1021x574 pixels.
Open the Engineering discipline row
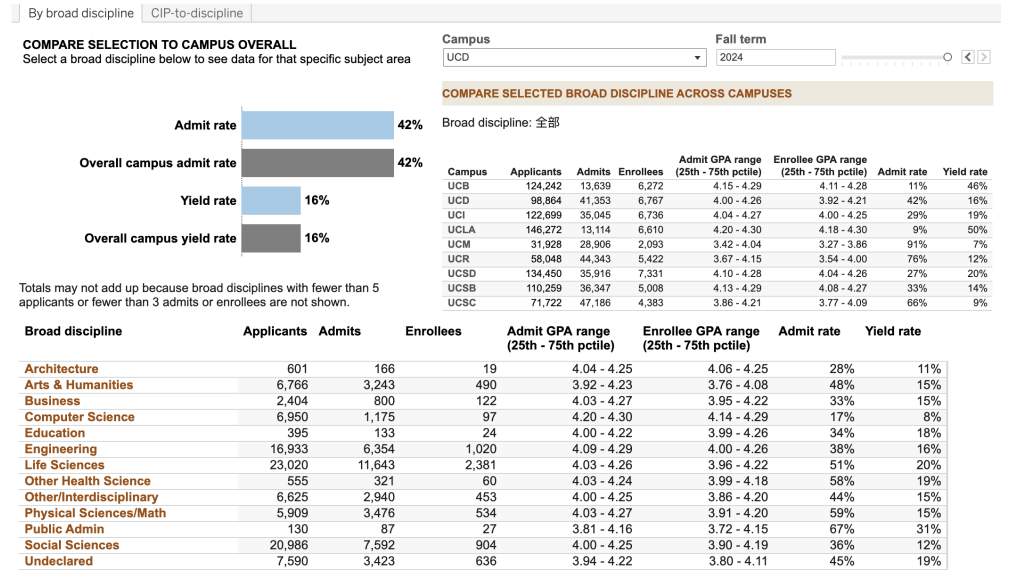click(x=60, y=449)
